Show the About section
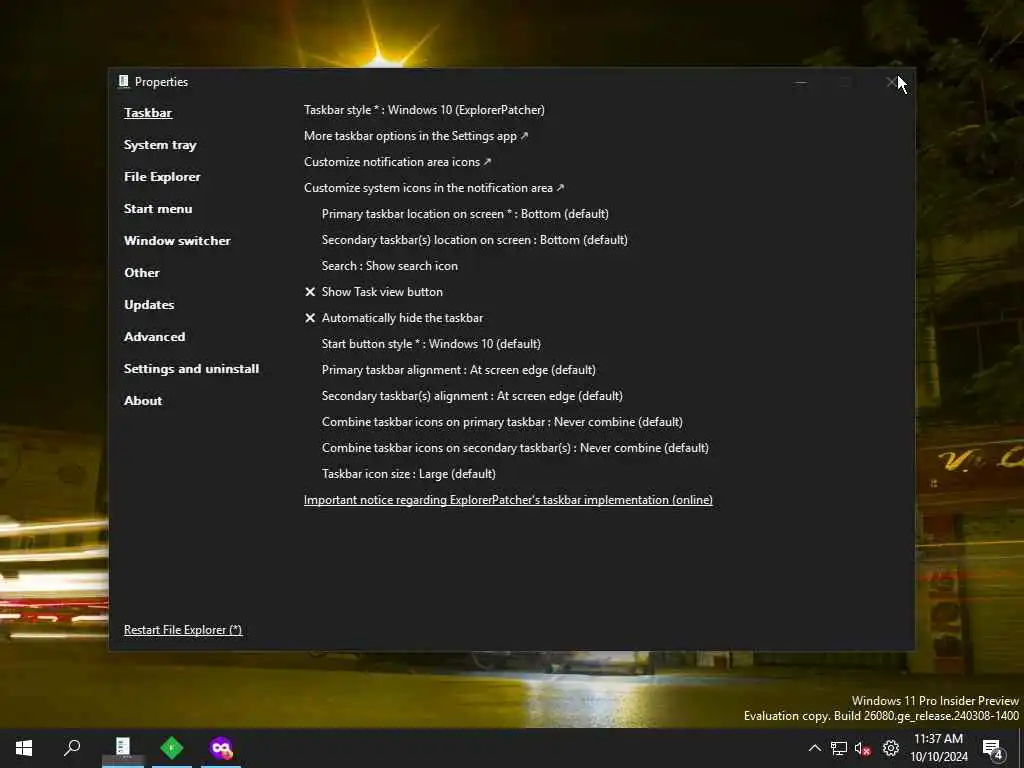The height and width of the screenshot is (768, 1024). coord(143,400)
